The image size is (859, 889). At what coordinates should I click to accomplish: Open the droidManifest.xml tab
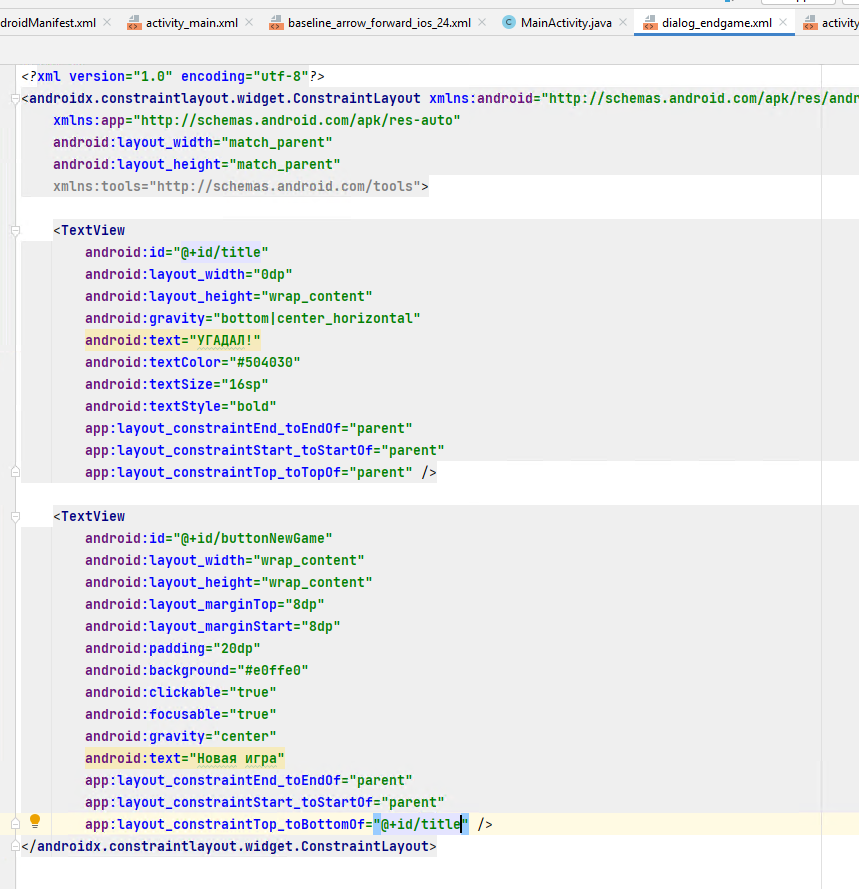click(48, 23)
